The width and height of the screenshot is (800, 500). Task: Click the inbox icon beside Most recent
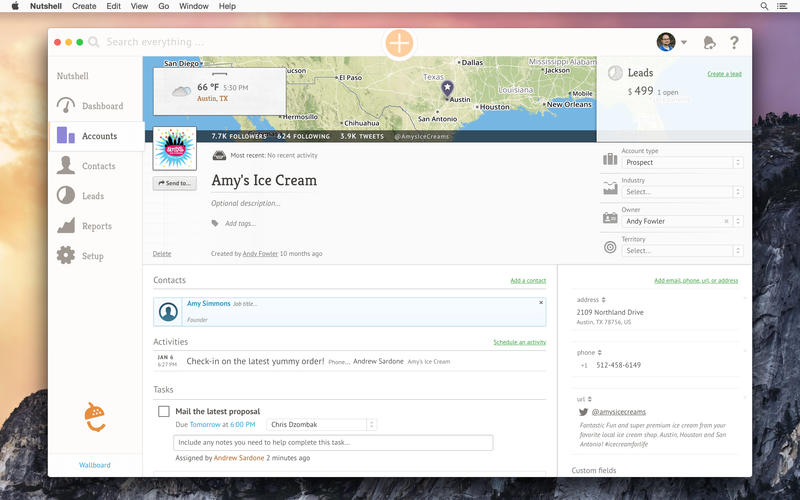click(219, 155)
